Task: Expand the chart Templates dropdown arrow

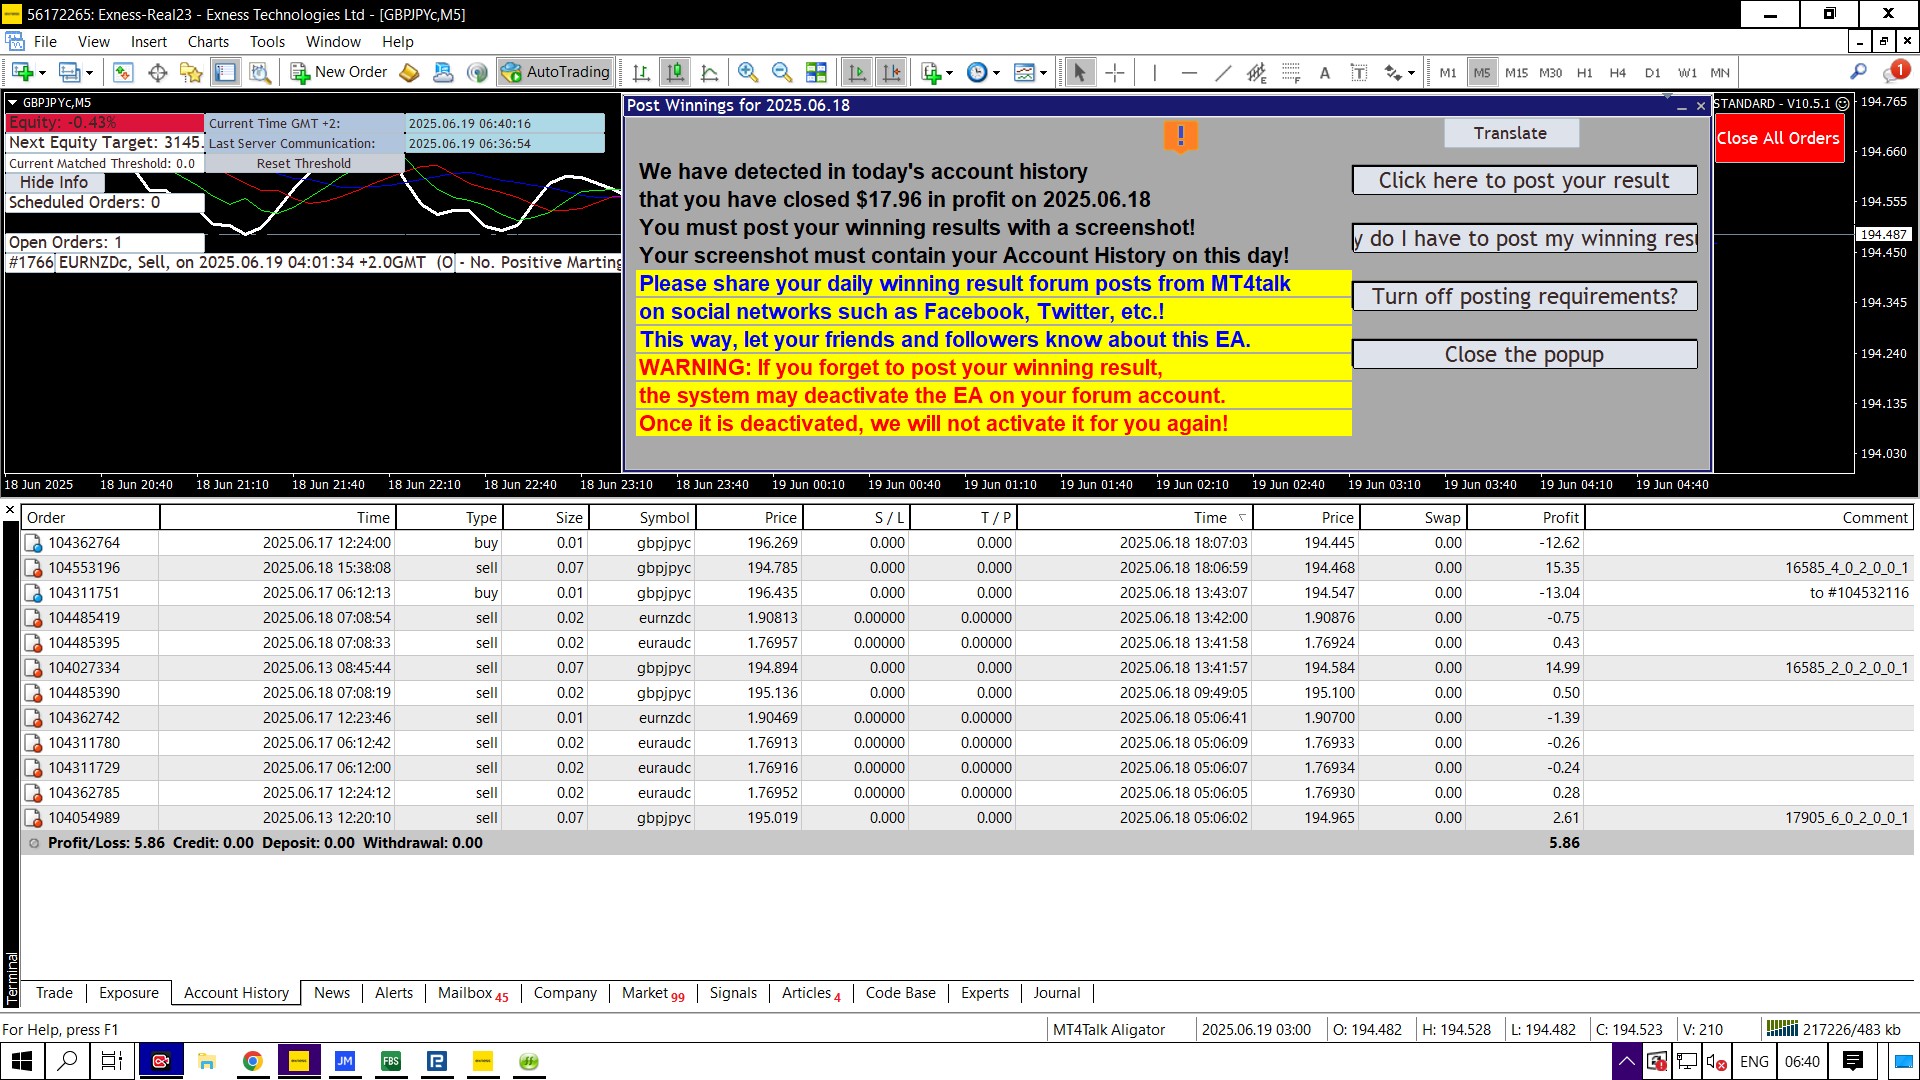Action: [x=1043, y=73]
